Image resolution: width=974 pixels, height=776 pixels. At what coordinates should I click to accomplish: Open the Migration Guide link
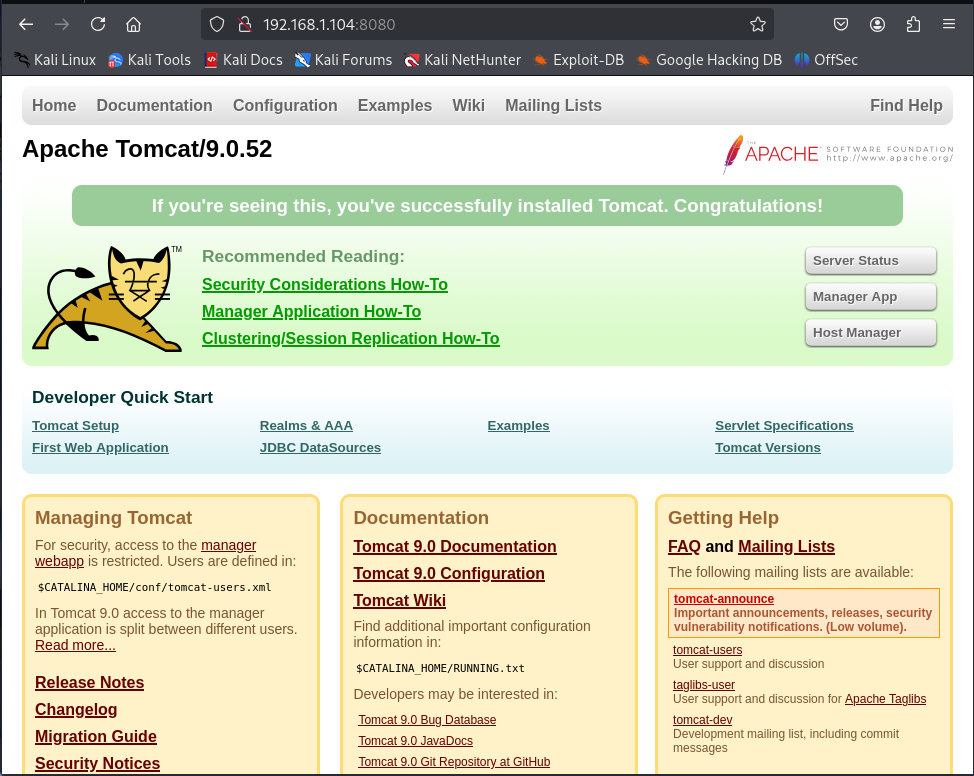pos(96,737)
